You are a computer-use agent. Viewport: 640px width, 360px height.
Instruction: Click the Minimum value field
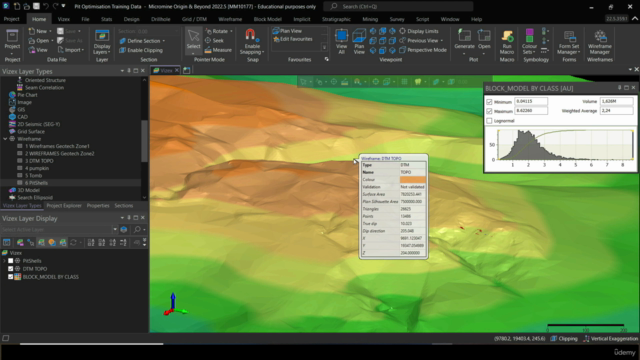(x=531, y=101)
